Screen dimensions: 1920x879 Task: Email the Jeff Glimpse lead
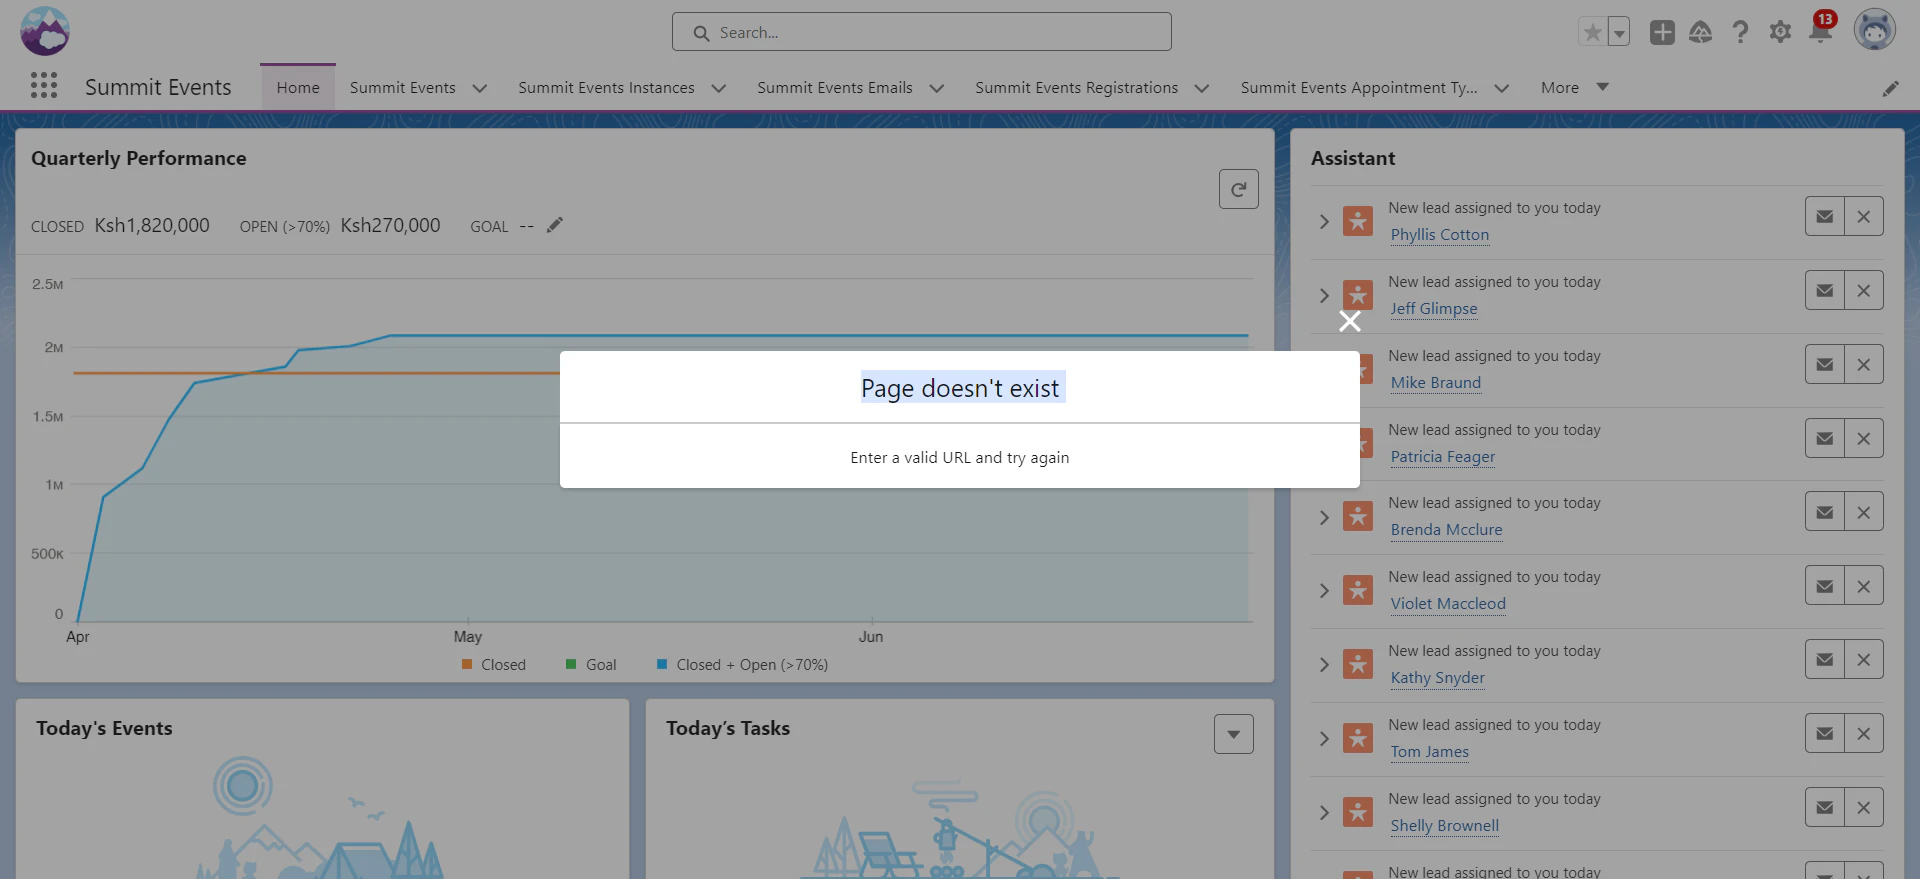click(1824, 290)
